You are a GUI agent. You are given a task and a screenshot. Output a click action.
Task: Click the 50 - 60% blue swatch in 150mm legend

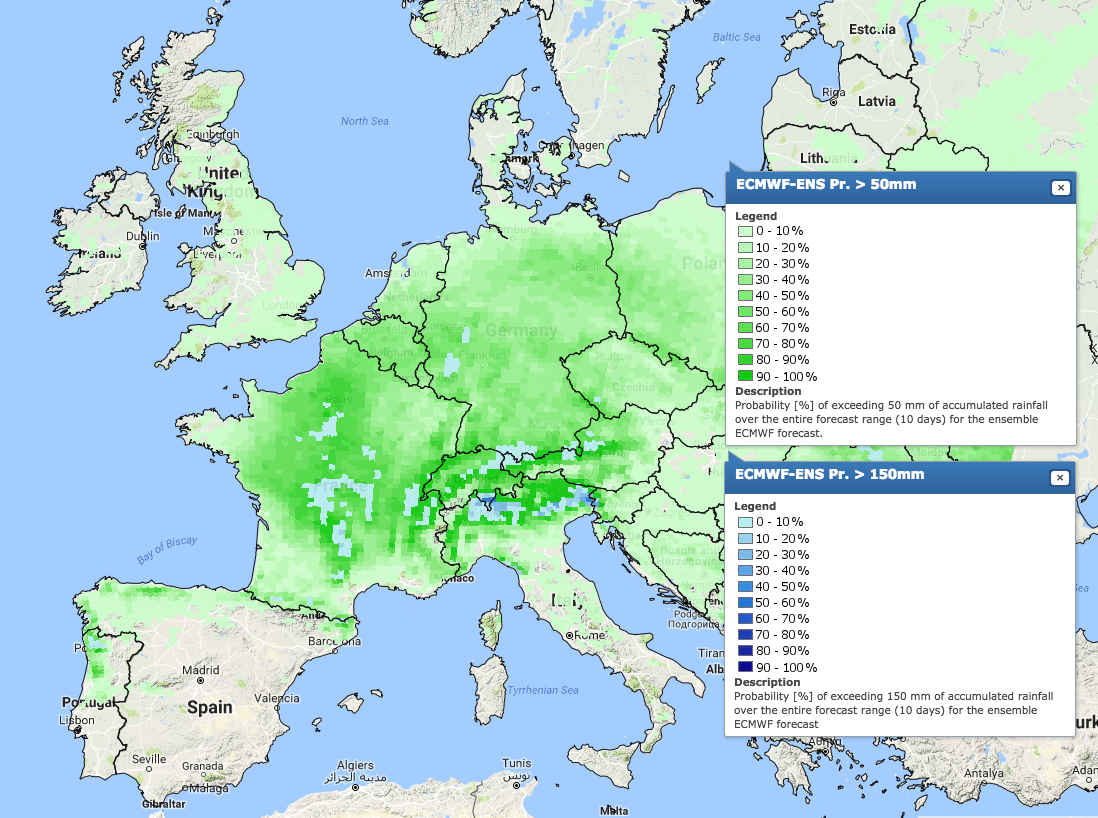coord(744,603)
